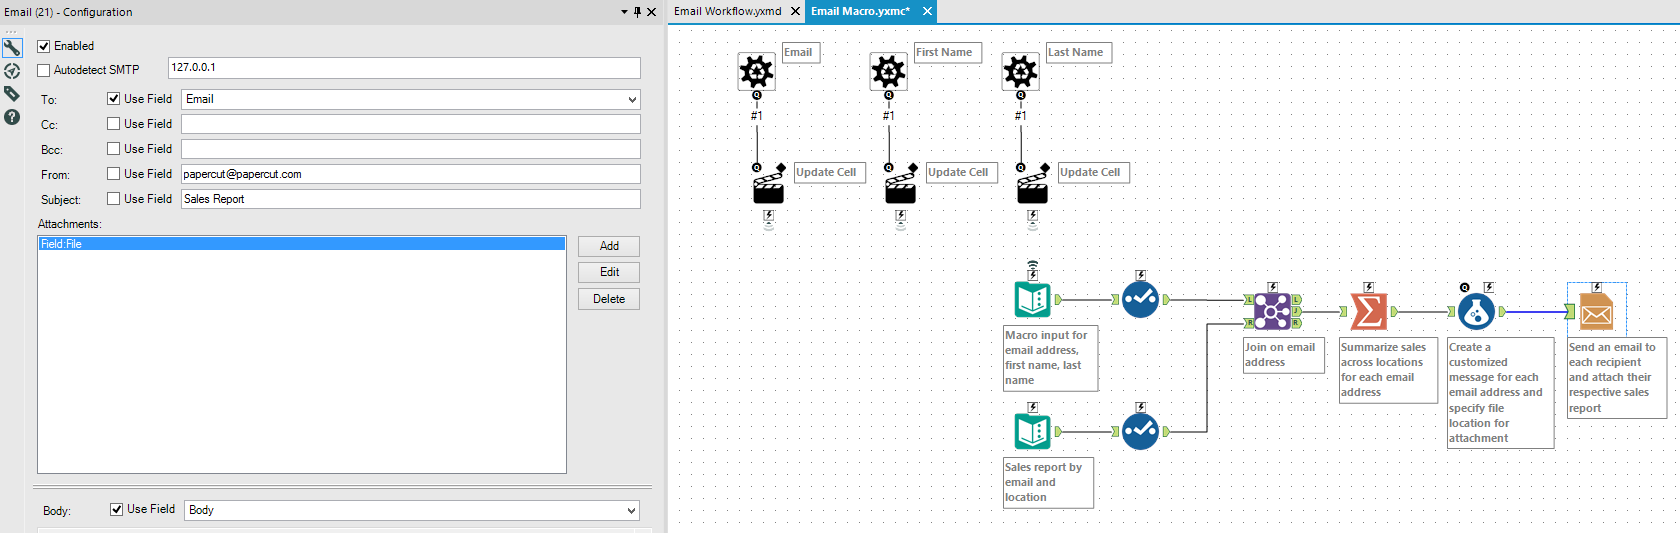The image size is (1680, 533).
Task: Open the configuration pane options dropdown arrow
Action: tap(624, 12)
